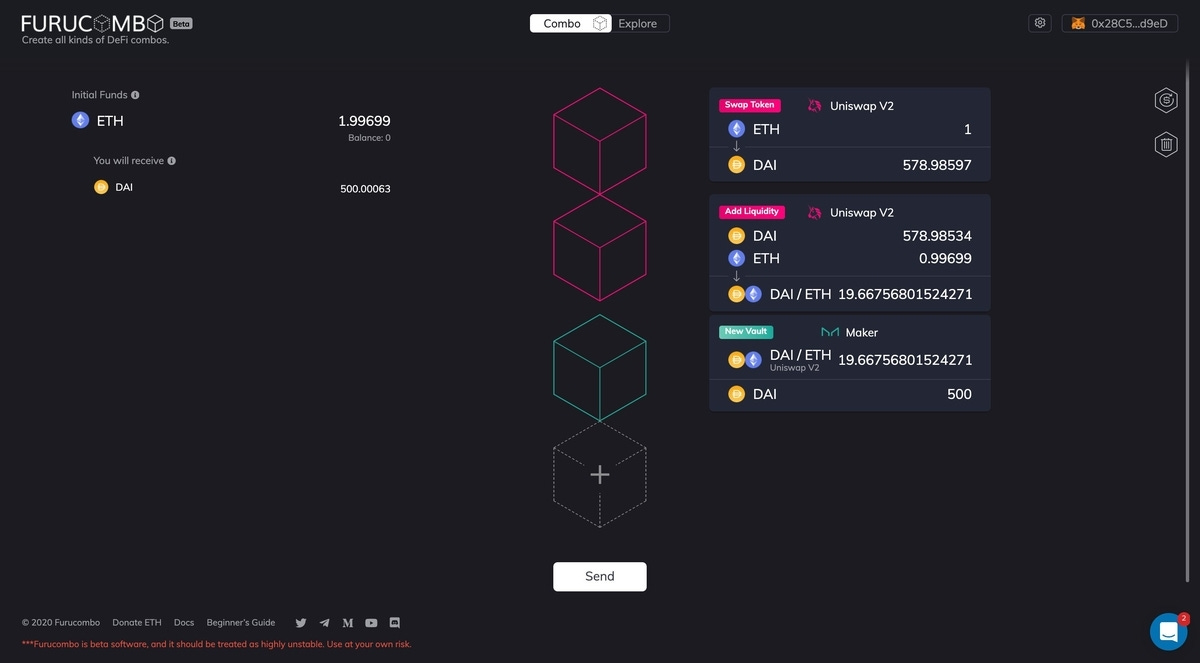Screen dimensions: 1200x663
Task: Add a new cube with the plus placeholder
Action: [x=600, y=475]
